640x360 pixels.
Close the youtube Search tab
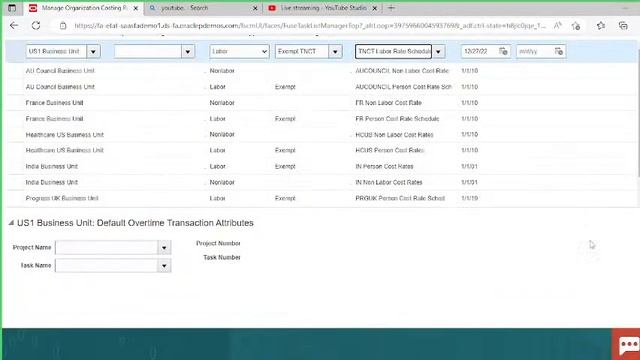point(255,8)
